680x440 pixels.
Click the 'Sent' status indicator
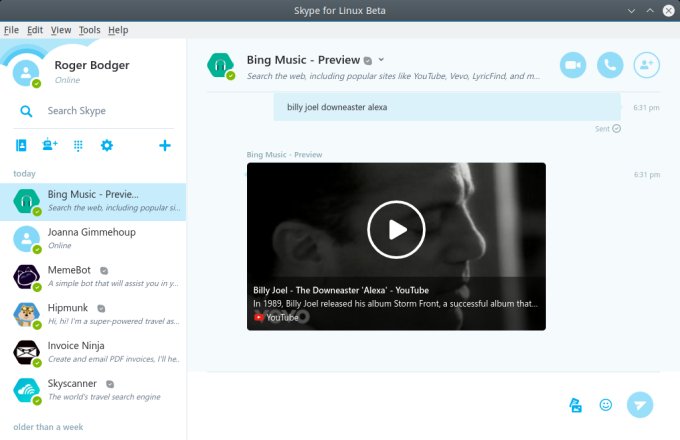608,128
